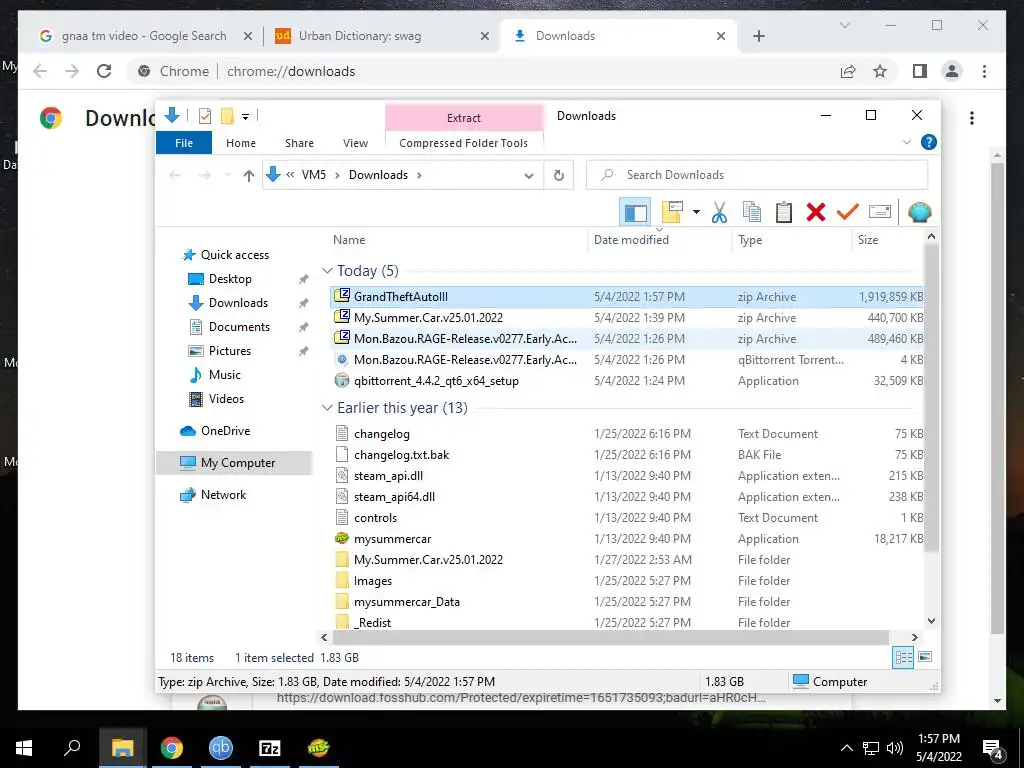Screen dimensions: 1024x768
Task: Click the Cut scissors toolbar icon
Action: 719,212
